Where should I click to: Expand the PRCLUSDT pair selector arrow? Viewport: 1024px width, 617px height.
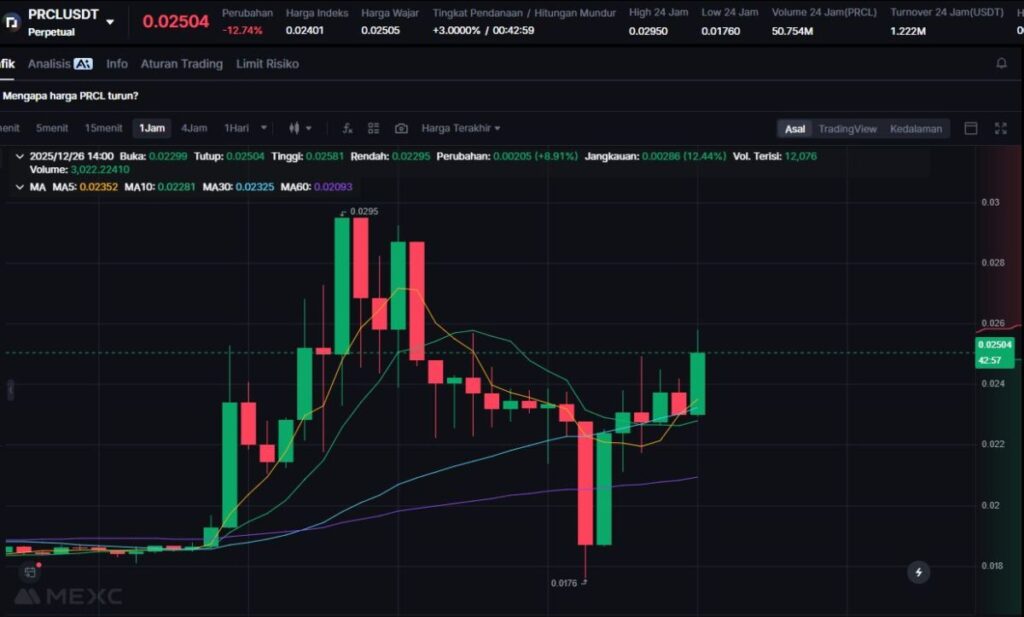pyautogui.click(x=110, y=21)
